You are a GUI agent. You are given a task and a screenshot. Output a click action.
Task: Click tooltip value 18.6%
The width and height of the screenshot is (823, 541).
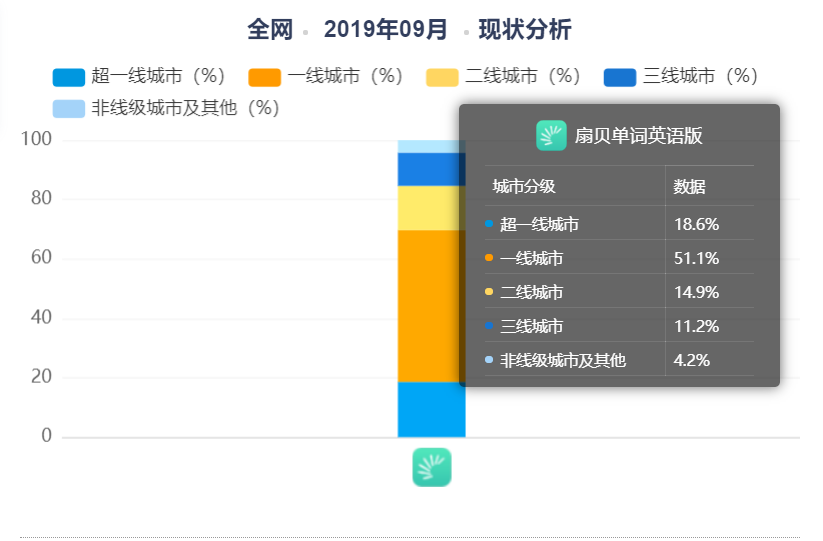point(697,224)
